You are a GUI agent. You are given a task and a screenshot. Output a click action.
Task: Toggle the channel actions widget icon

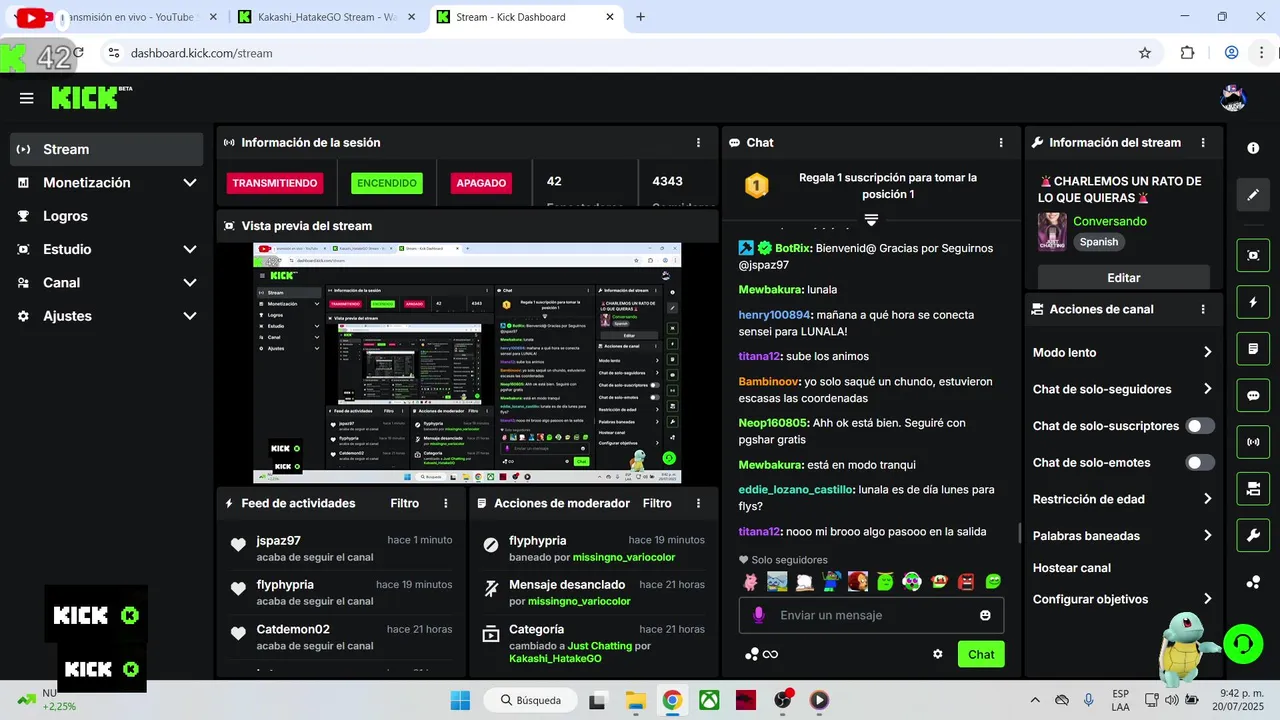[1253, 489]
